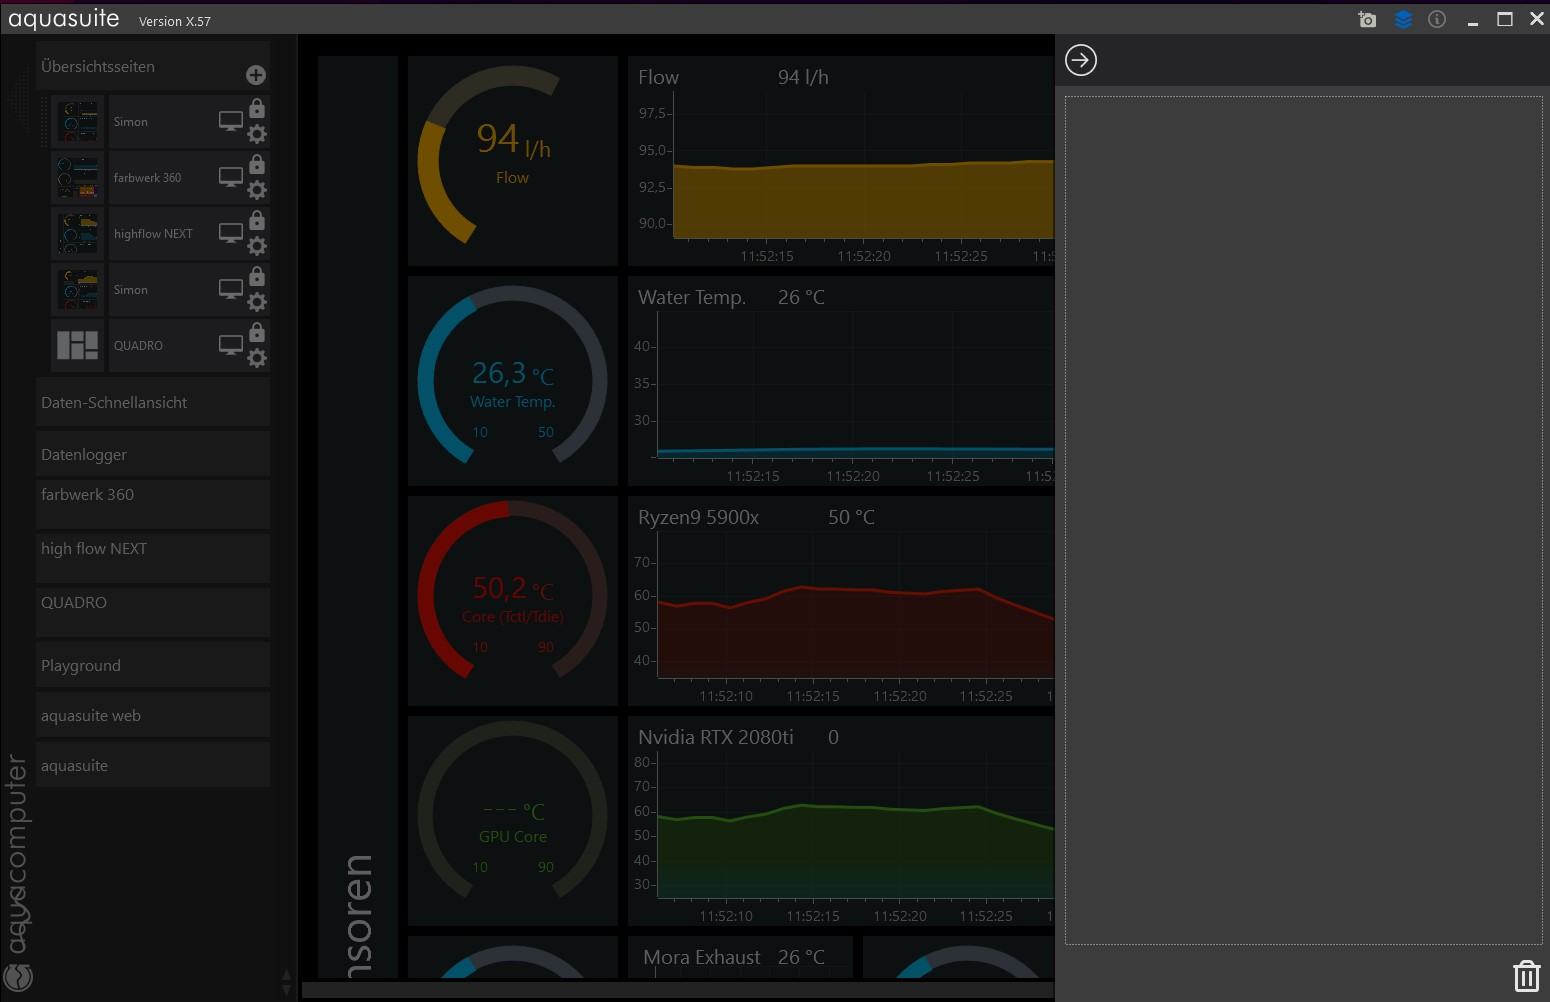1550x1002 pixels.
Task: Select the highflow NEXT overview page thumbnail
Action: tap(78, 234)
